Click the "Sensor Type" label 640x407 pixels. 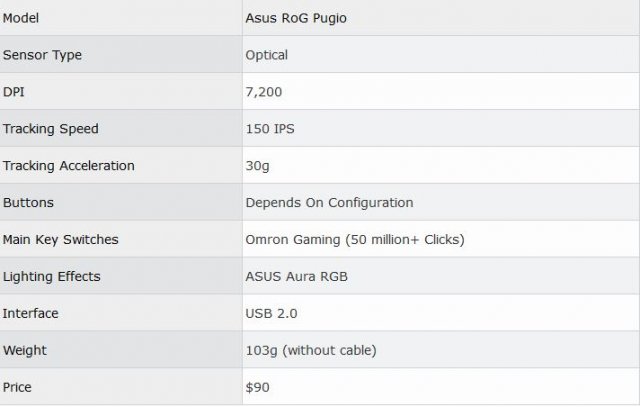pos(42,55)
